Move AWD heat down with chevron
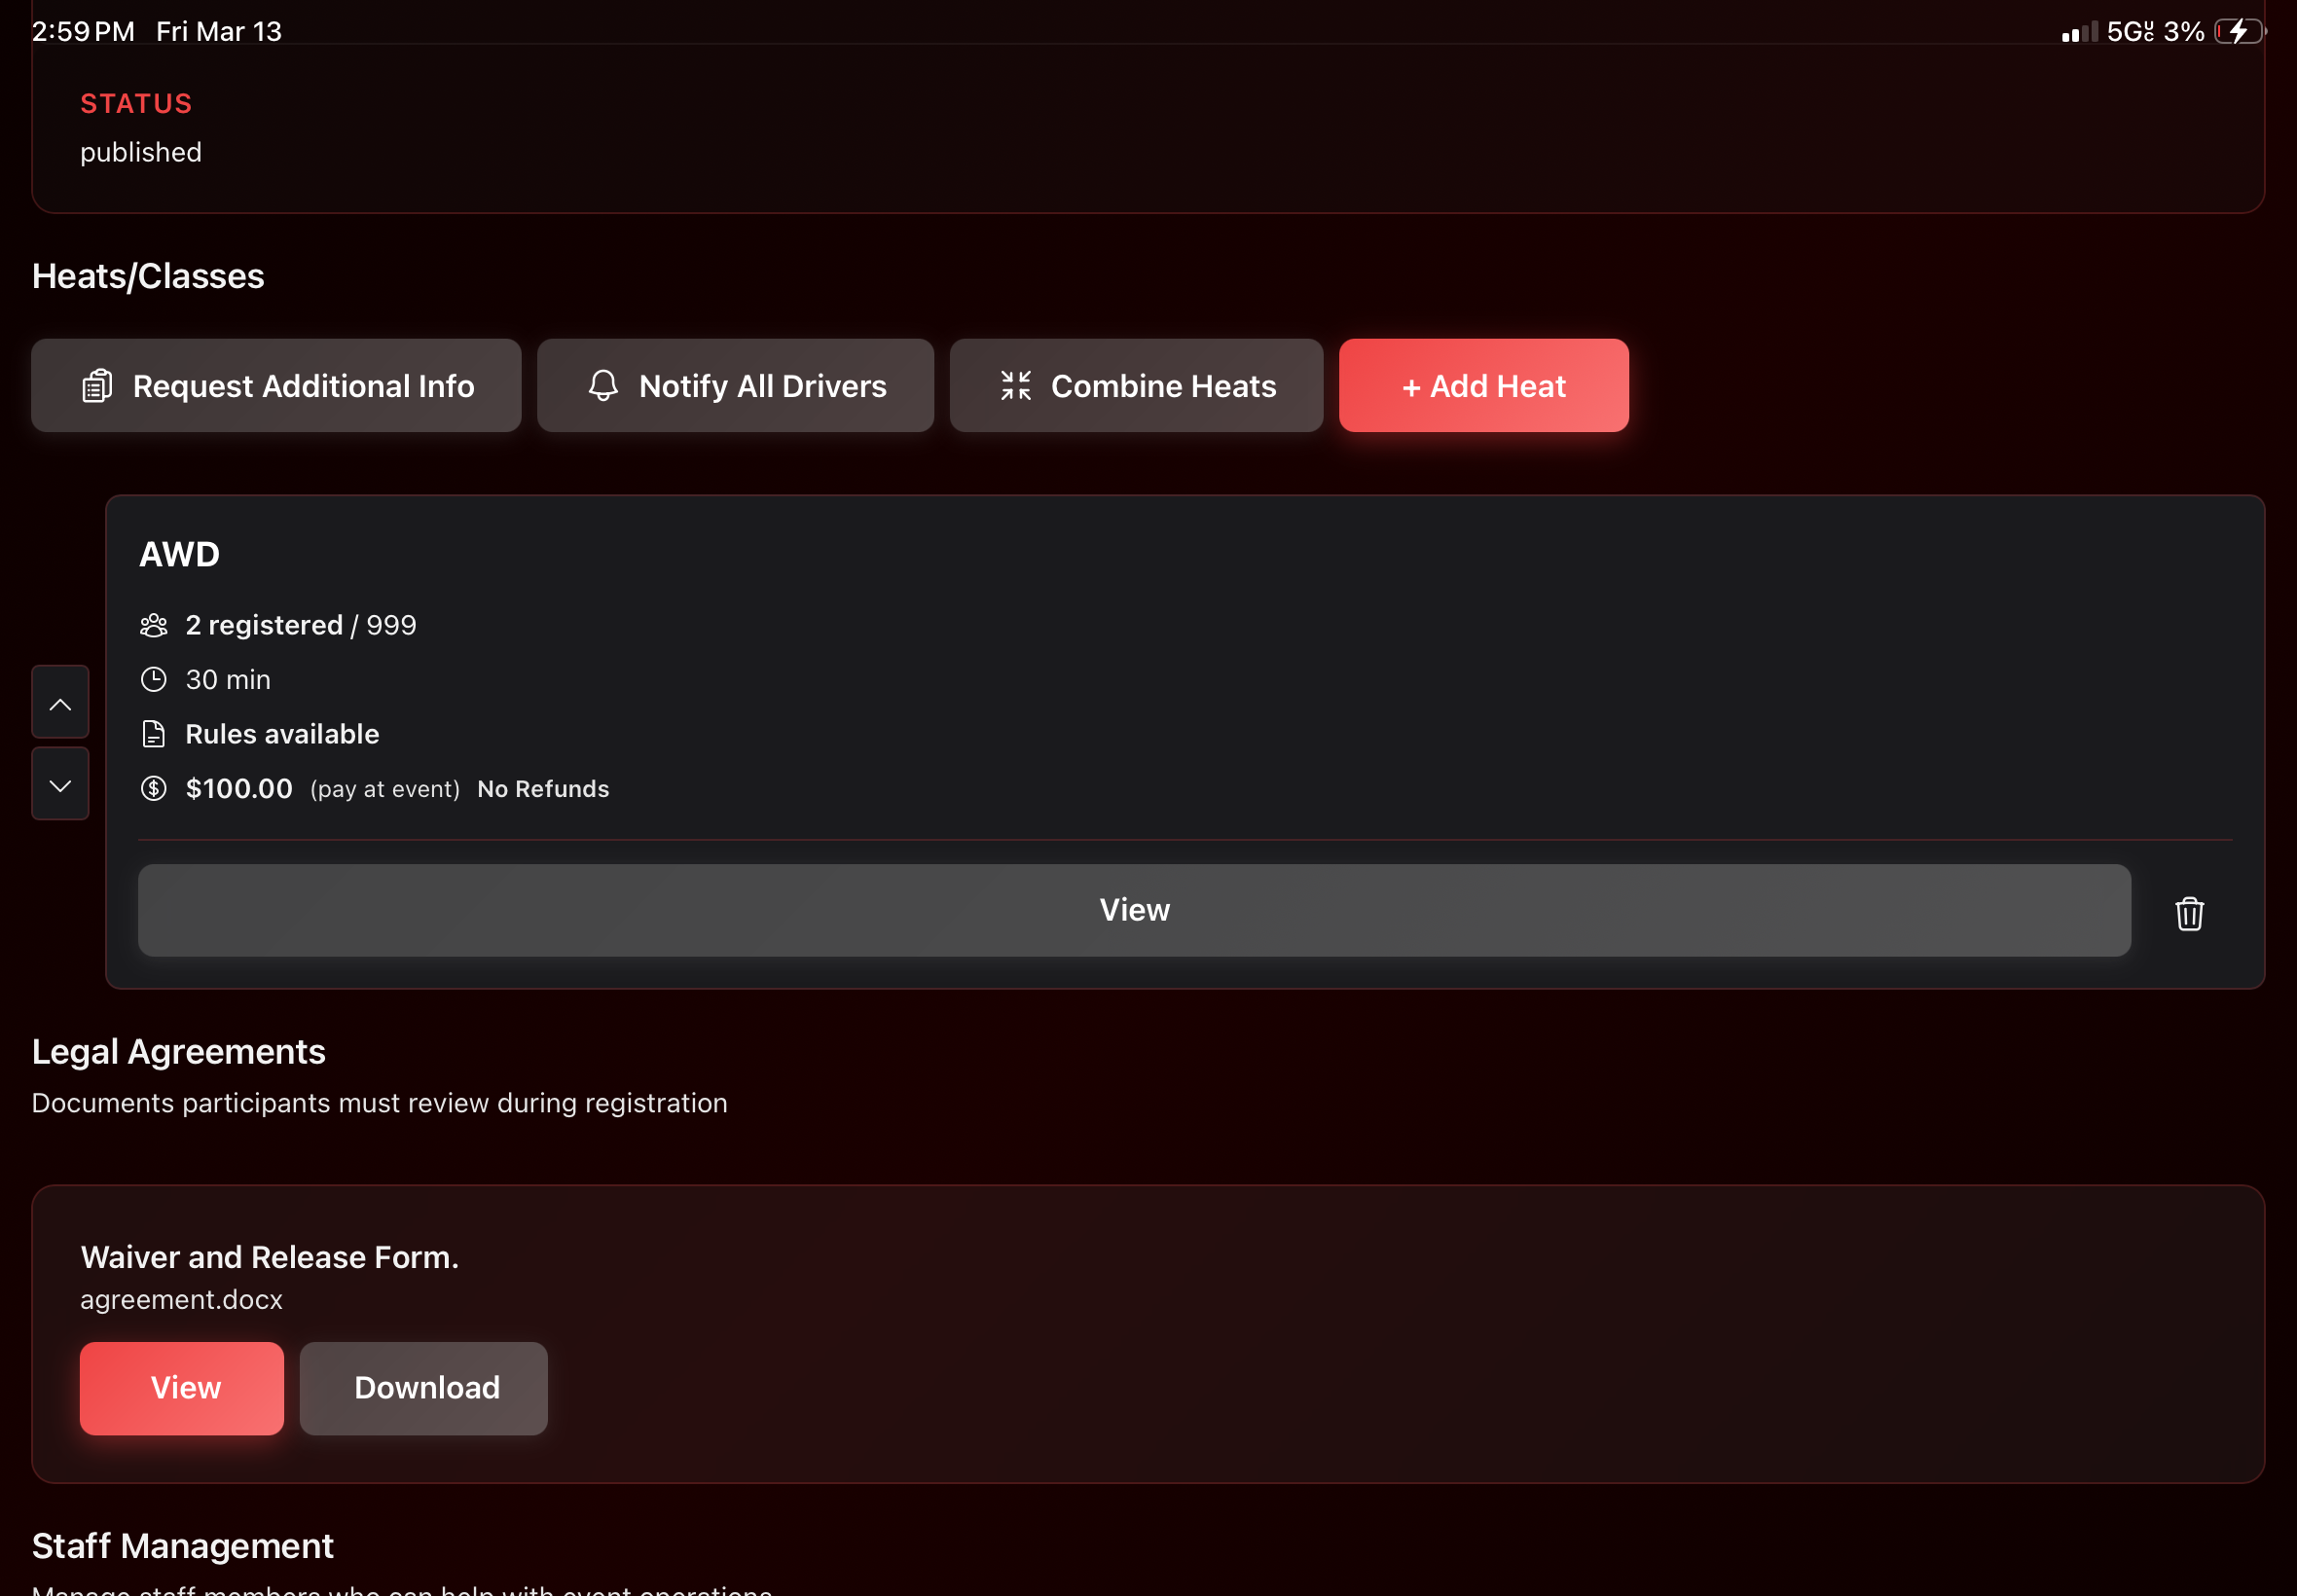Viewport: 2297px width, 1596px height. 60,785
